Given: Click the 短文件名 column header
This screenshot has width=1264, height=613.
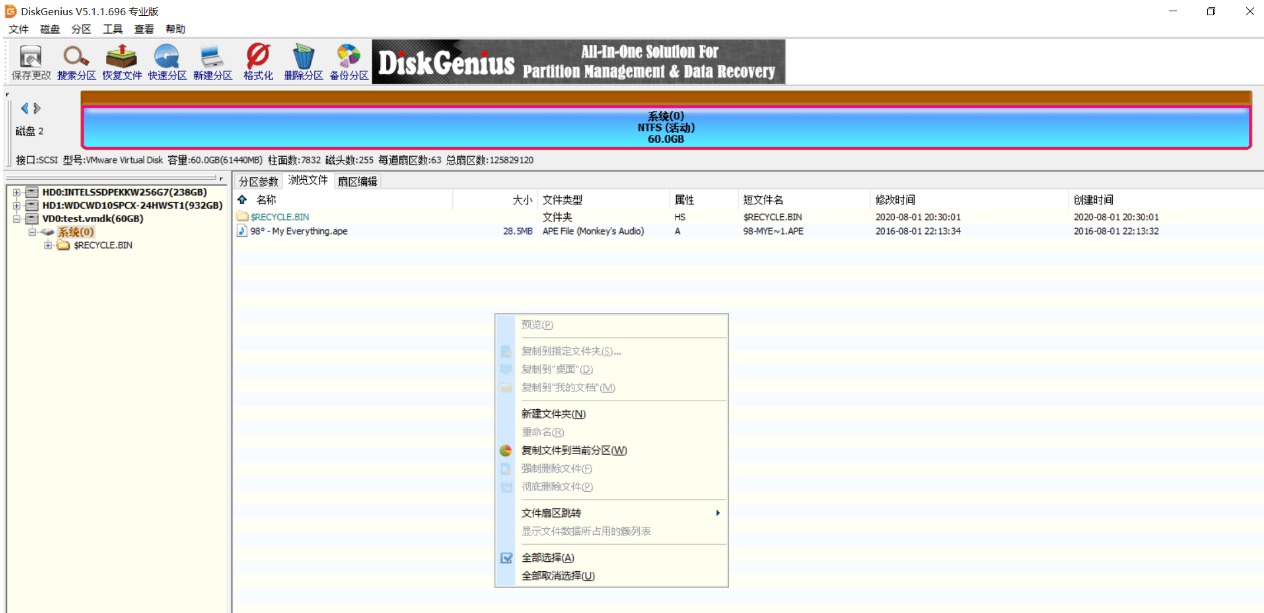Looking at the screenshot, I should coord(805,200).
